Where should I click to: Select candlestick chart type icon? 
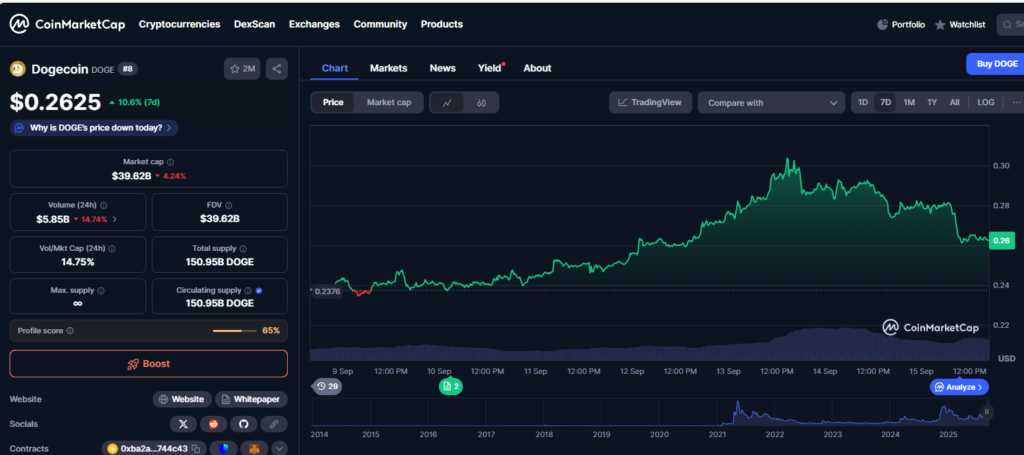[x=481, y=102]
